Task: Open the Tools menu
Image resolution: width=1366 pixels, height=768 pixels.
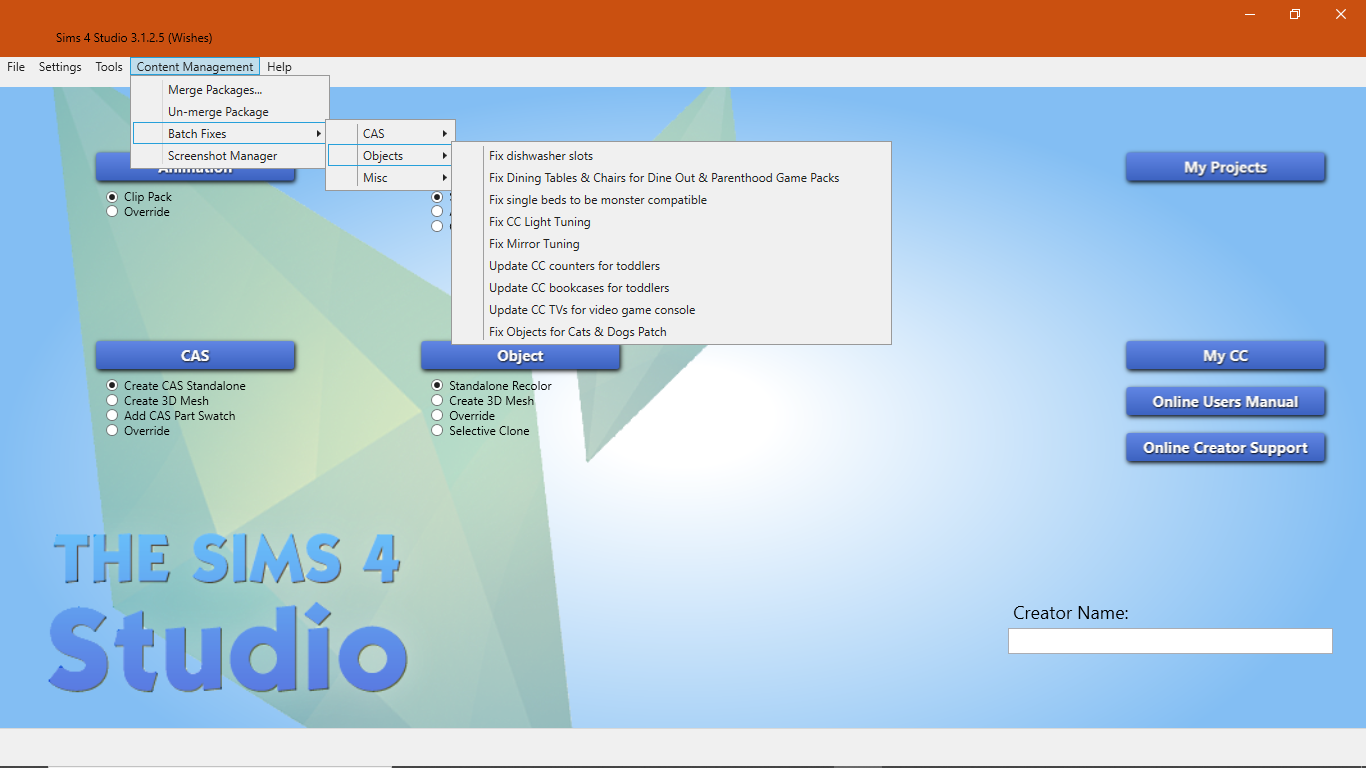Action: click(x=109, y=67)
